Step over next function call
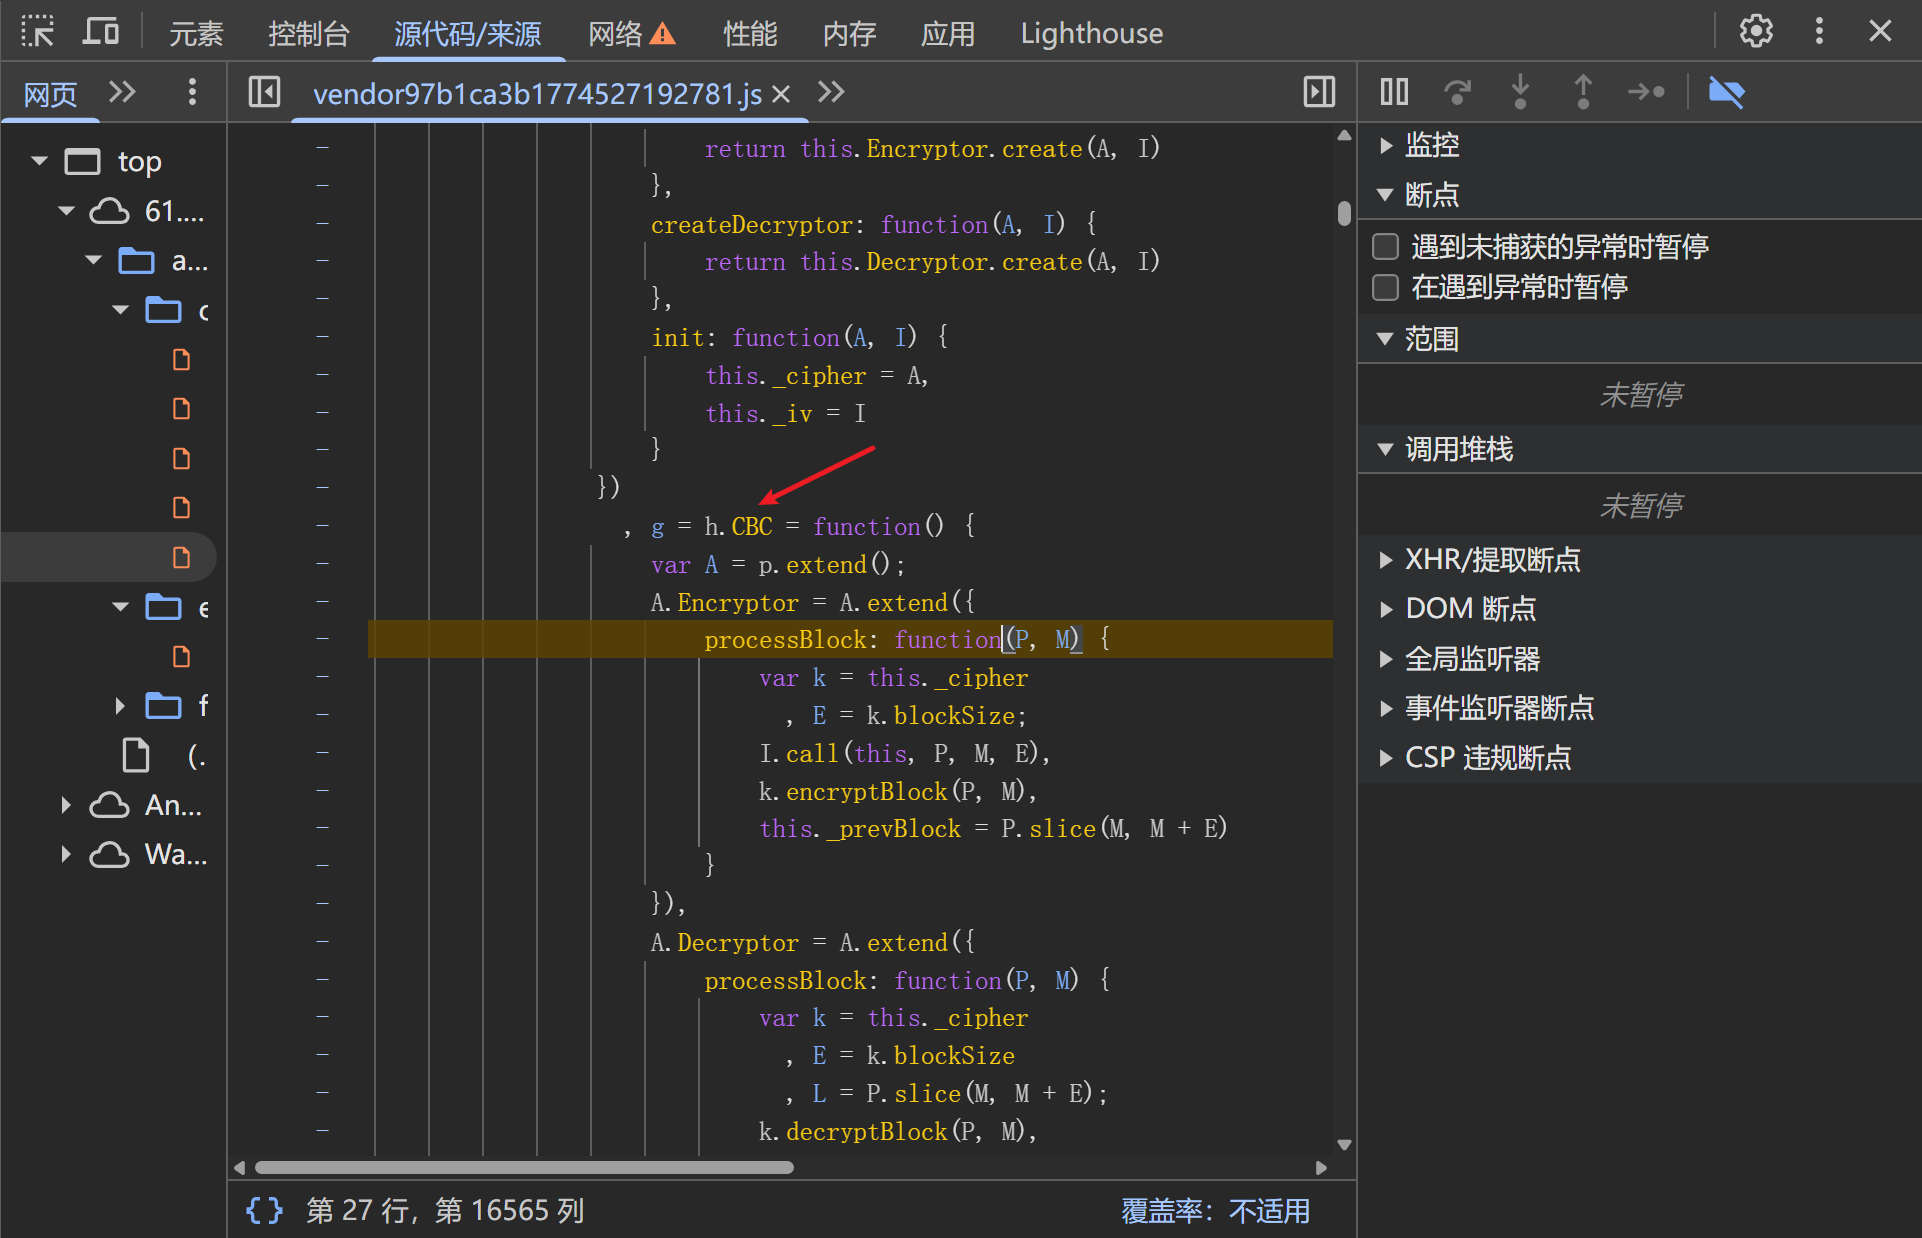This screenshot has width=1922, height=1238. coord(1457,93)
